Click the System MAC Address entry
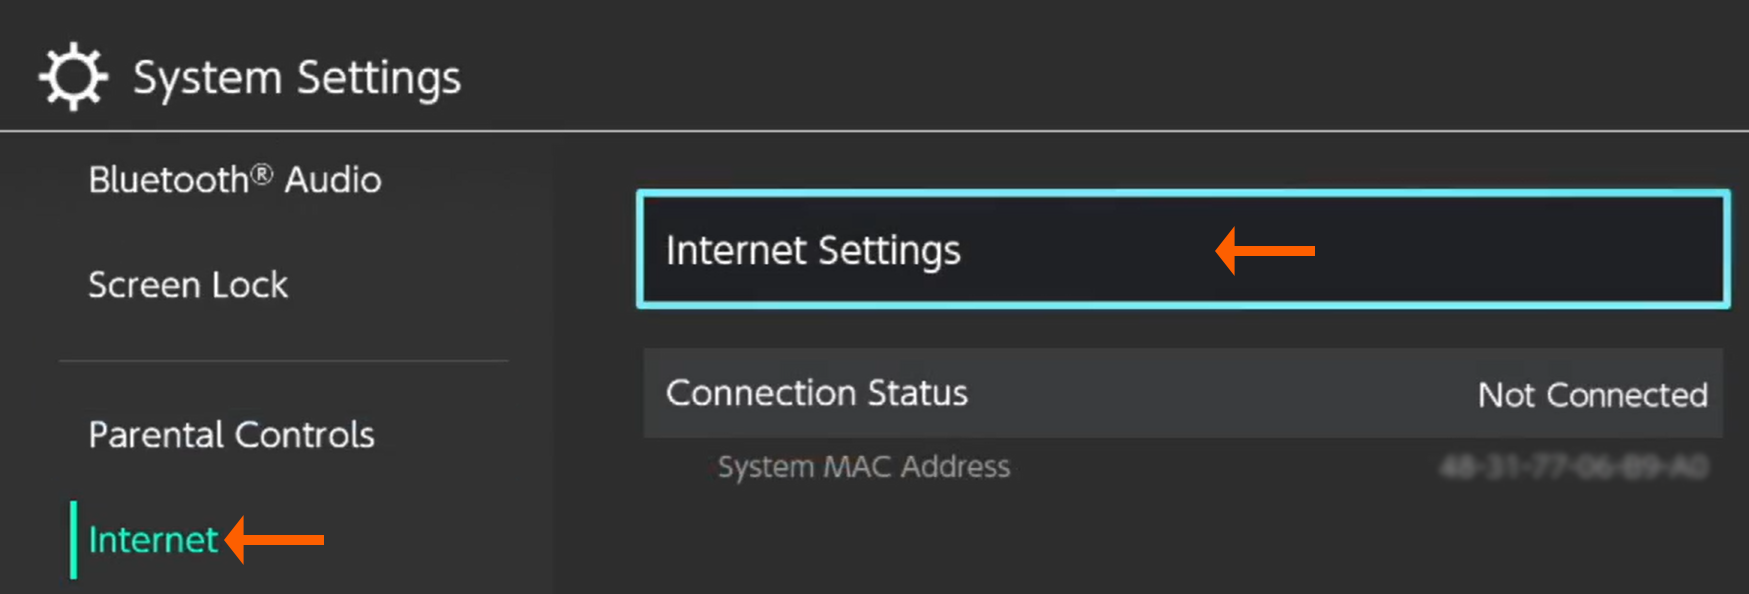 coord(864,466)
